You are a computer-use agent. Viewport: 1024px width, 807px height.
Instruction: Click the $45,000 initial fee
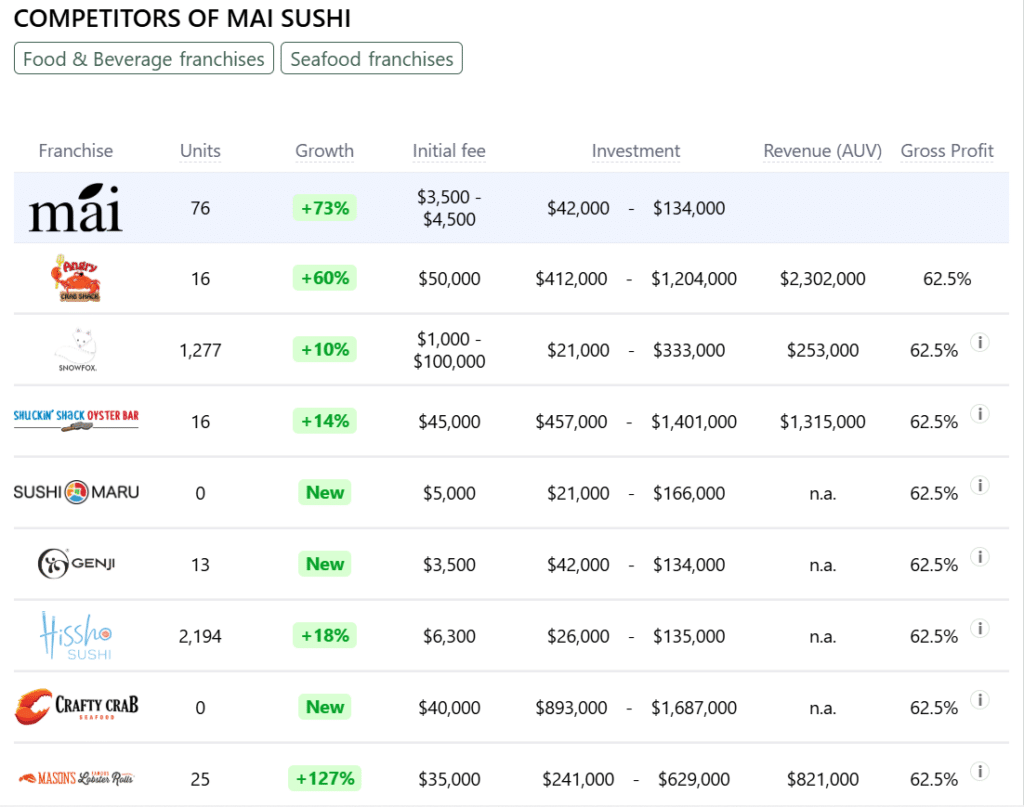(449, 422)
